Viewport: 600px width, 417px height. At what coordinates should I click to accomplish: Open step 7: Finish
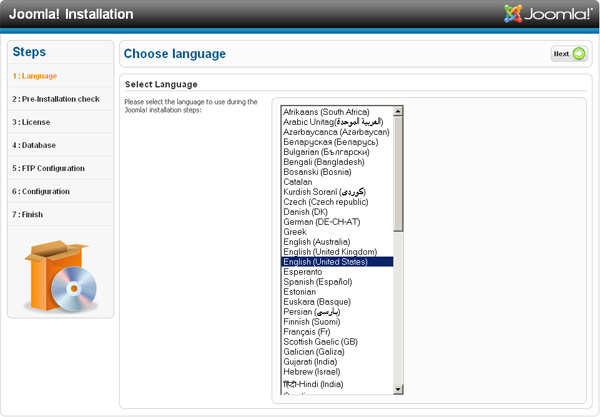point(27,214)
